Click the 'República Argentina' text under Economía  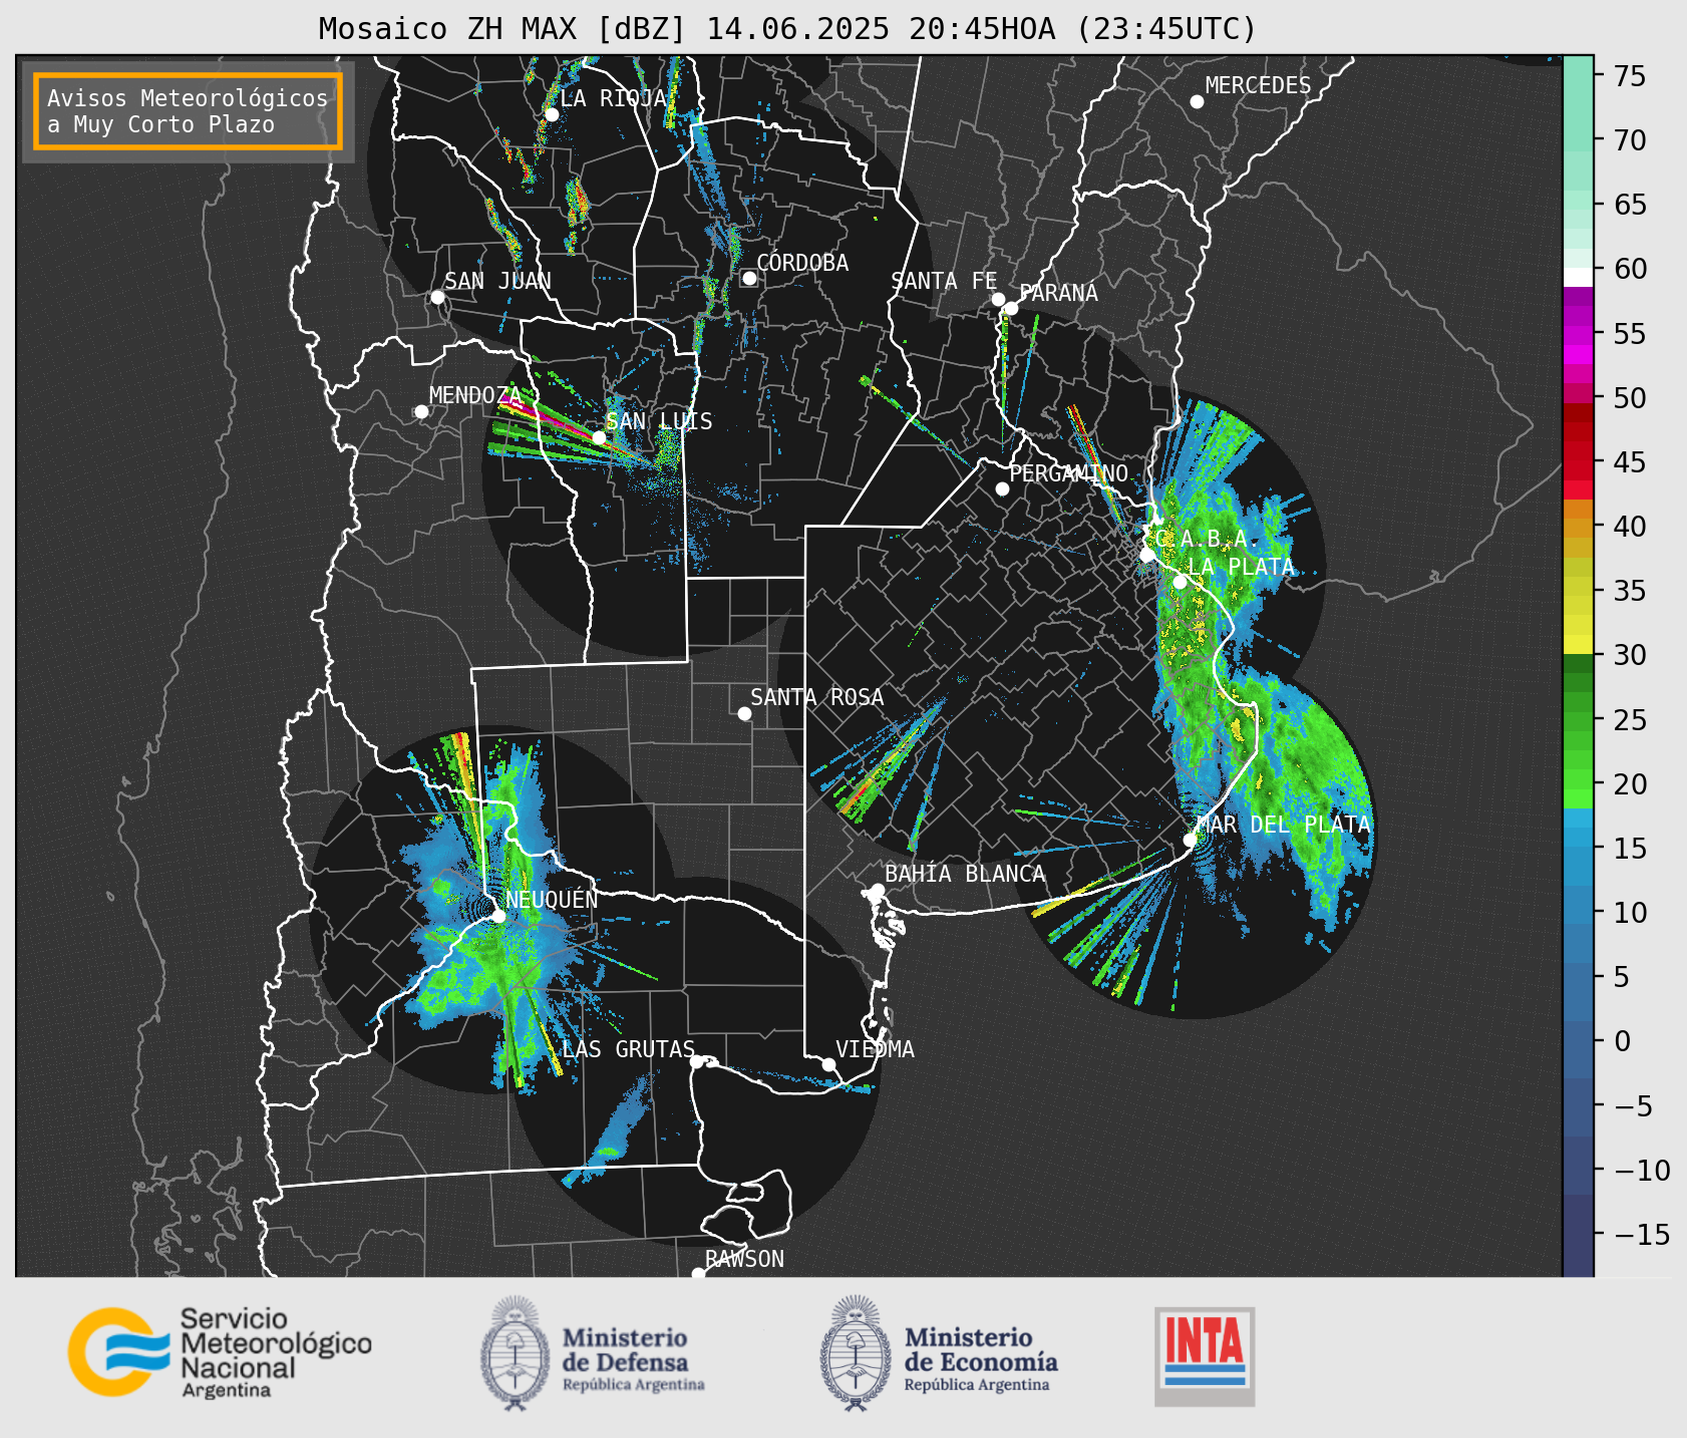pos(977,1385)
